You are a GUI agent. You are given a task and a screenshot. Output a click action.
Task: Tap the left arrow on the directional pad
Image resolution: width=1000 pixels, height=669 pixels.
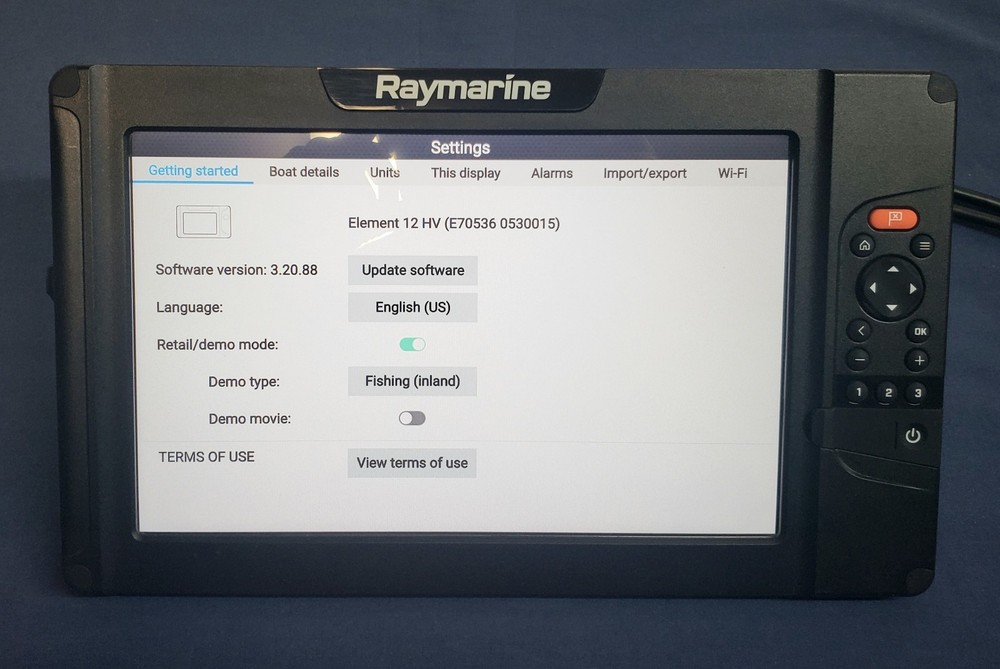tap(872, 288)
